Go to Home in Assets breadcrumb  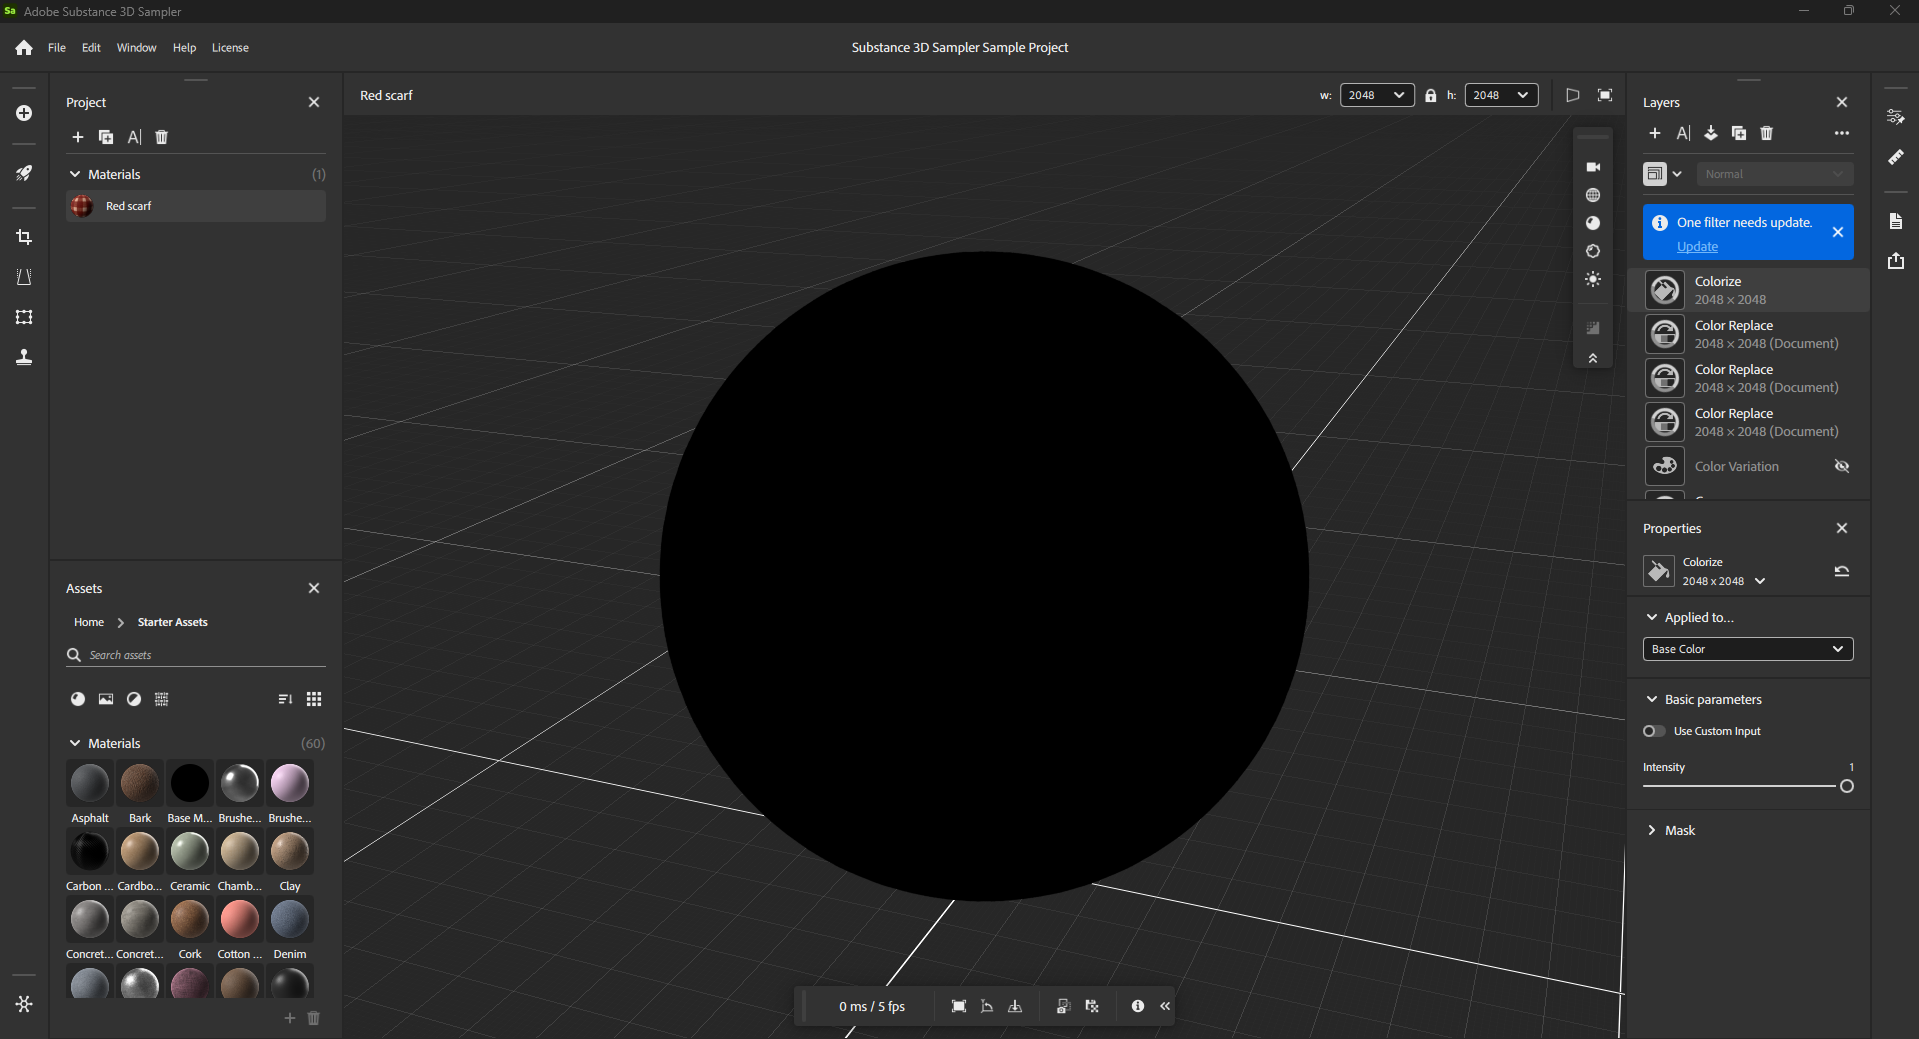[x=89, y=622]
